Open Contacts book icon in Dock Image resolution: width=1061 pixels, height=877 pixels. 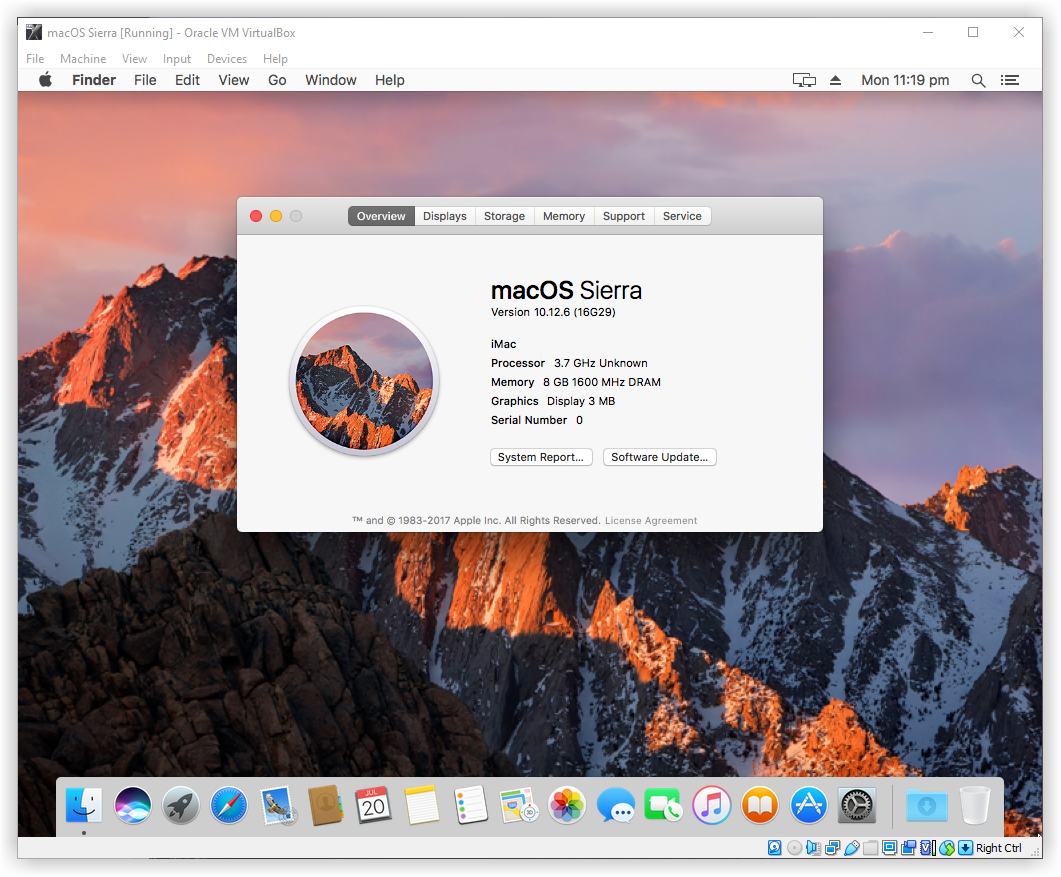pos(325,805)
